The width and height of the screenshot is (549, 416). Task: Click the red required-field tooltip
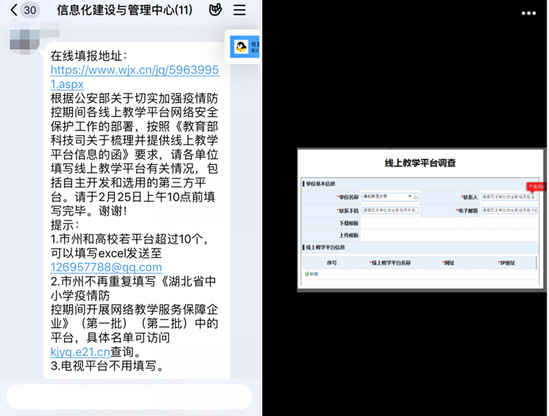[536, 186]
